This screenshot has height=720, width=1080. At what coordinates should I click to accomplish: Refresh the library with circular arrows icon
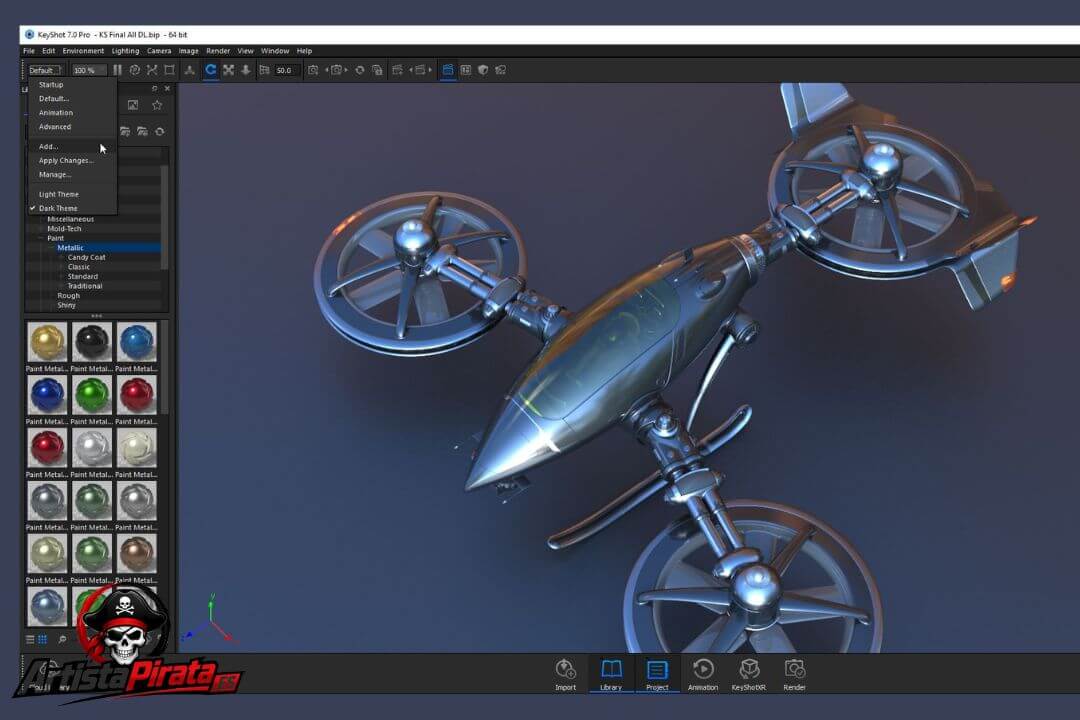point(160,132)
